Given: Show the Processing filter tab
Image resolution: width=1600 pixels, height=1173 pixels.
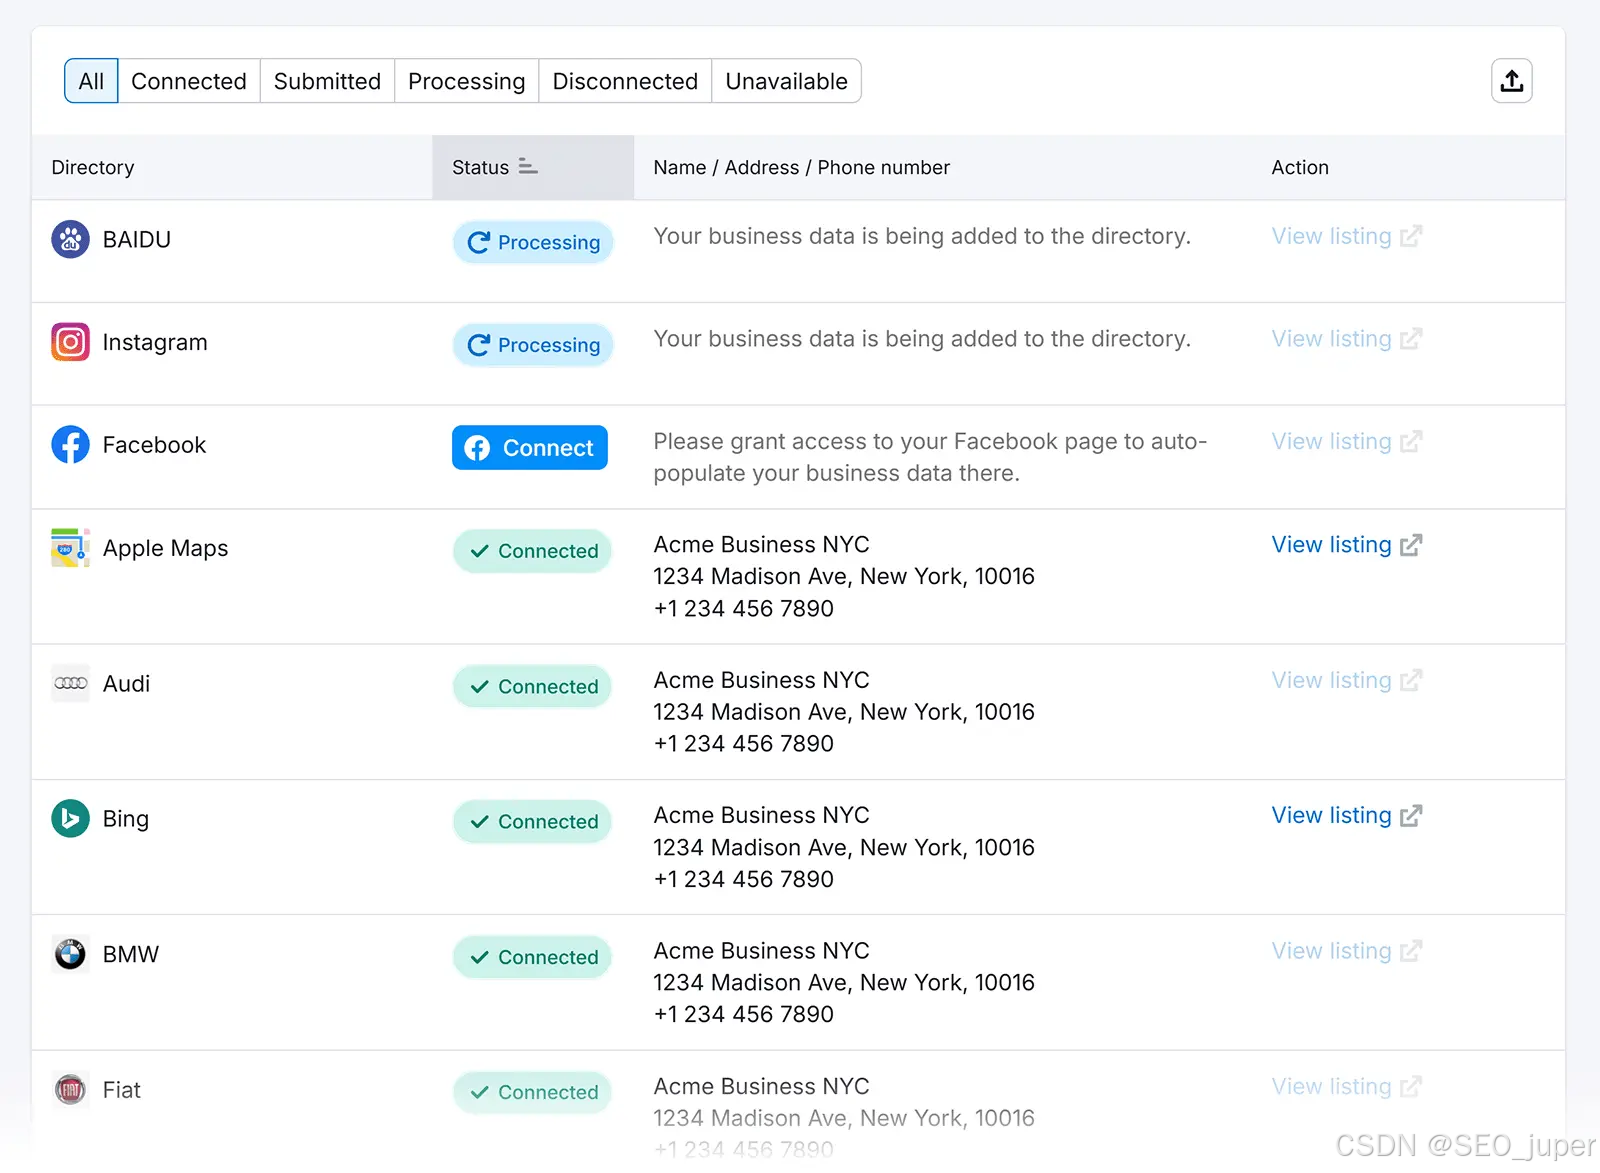Looking at the screenshot, I should pos(466,81).
